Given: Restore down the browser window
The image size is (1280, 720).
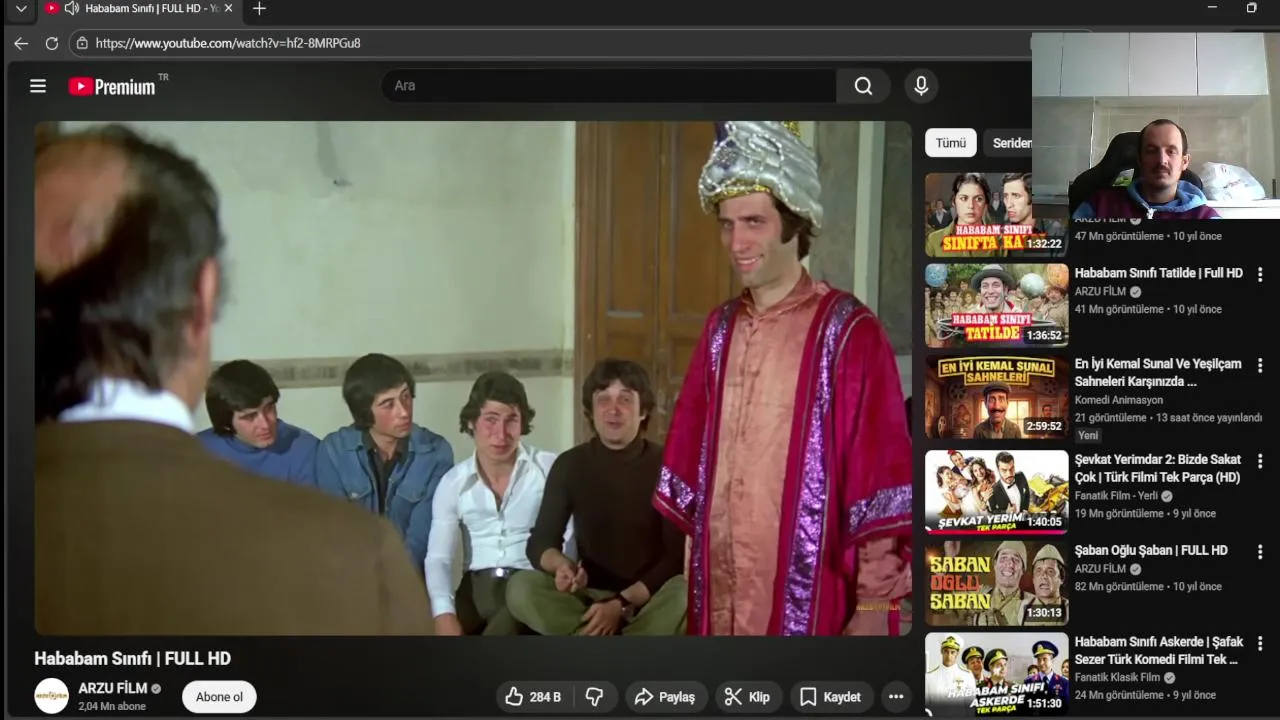Looking at the screenshot, I should [1251, 8].
